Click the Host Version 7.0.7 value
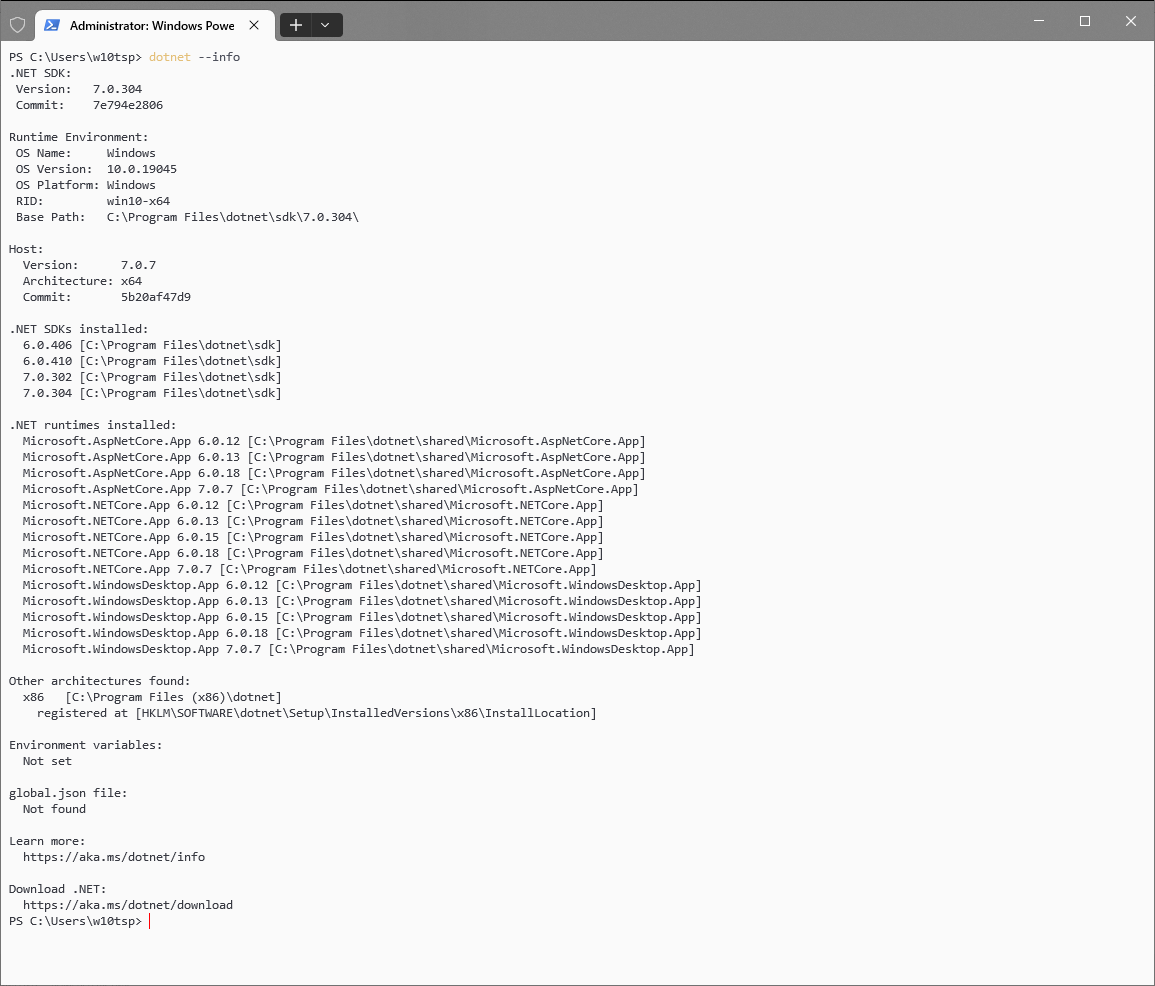 (x=138, y=265)
